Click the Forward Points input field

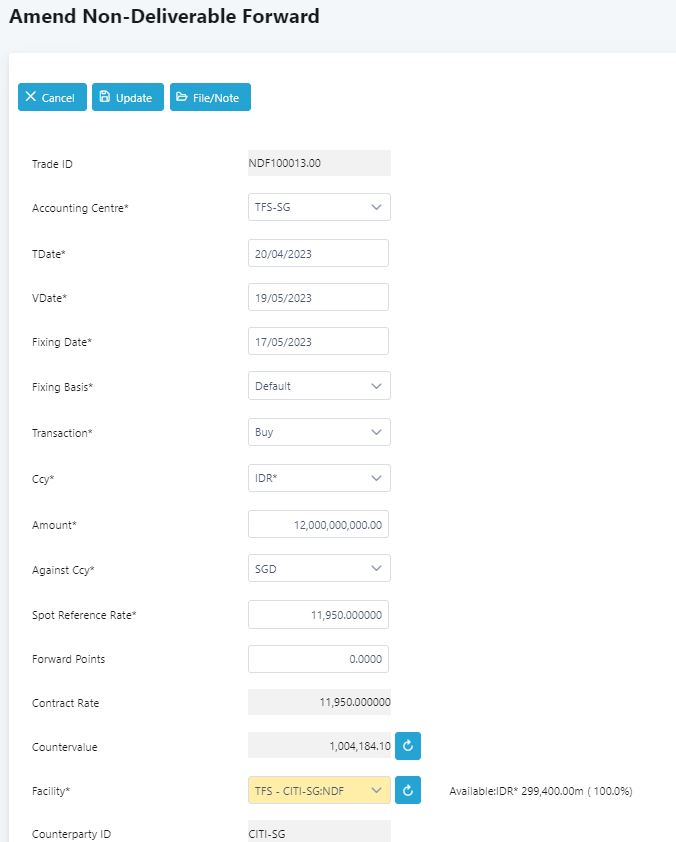[318, 659]
